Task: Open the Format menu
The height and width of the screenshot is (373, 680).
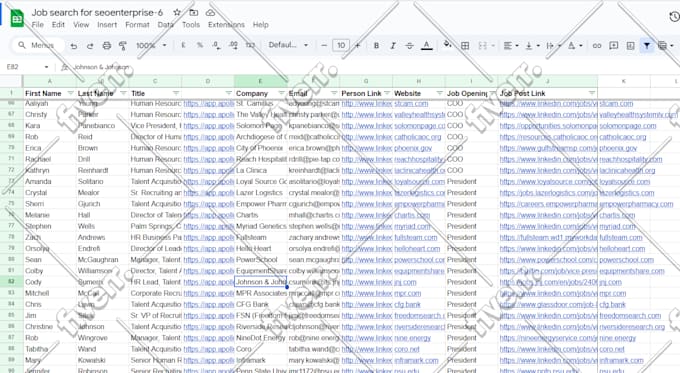Action: pos(137,25)
